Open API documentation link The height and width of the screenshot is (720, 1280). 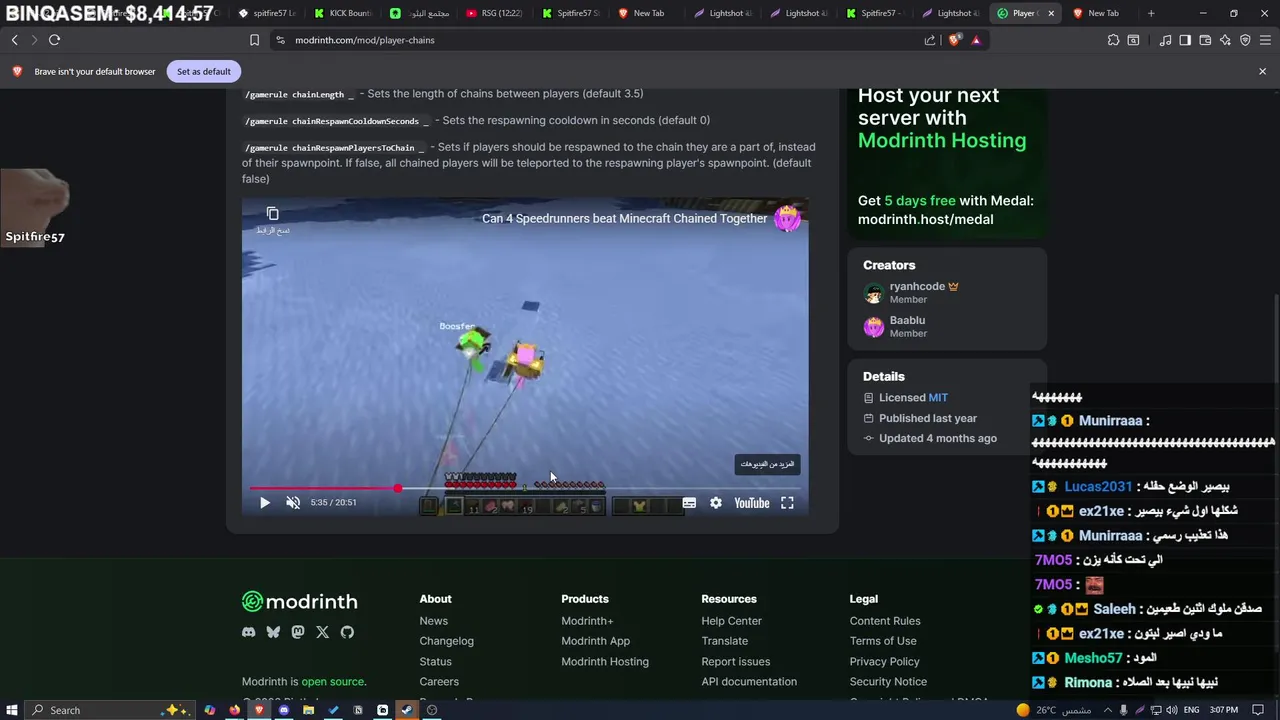[749, 682]
